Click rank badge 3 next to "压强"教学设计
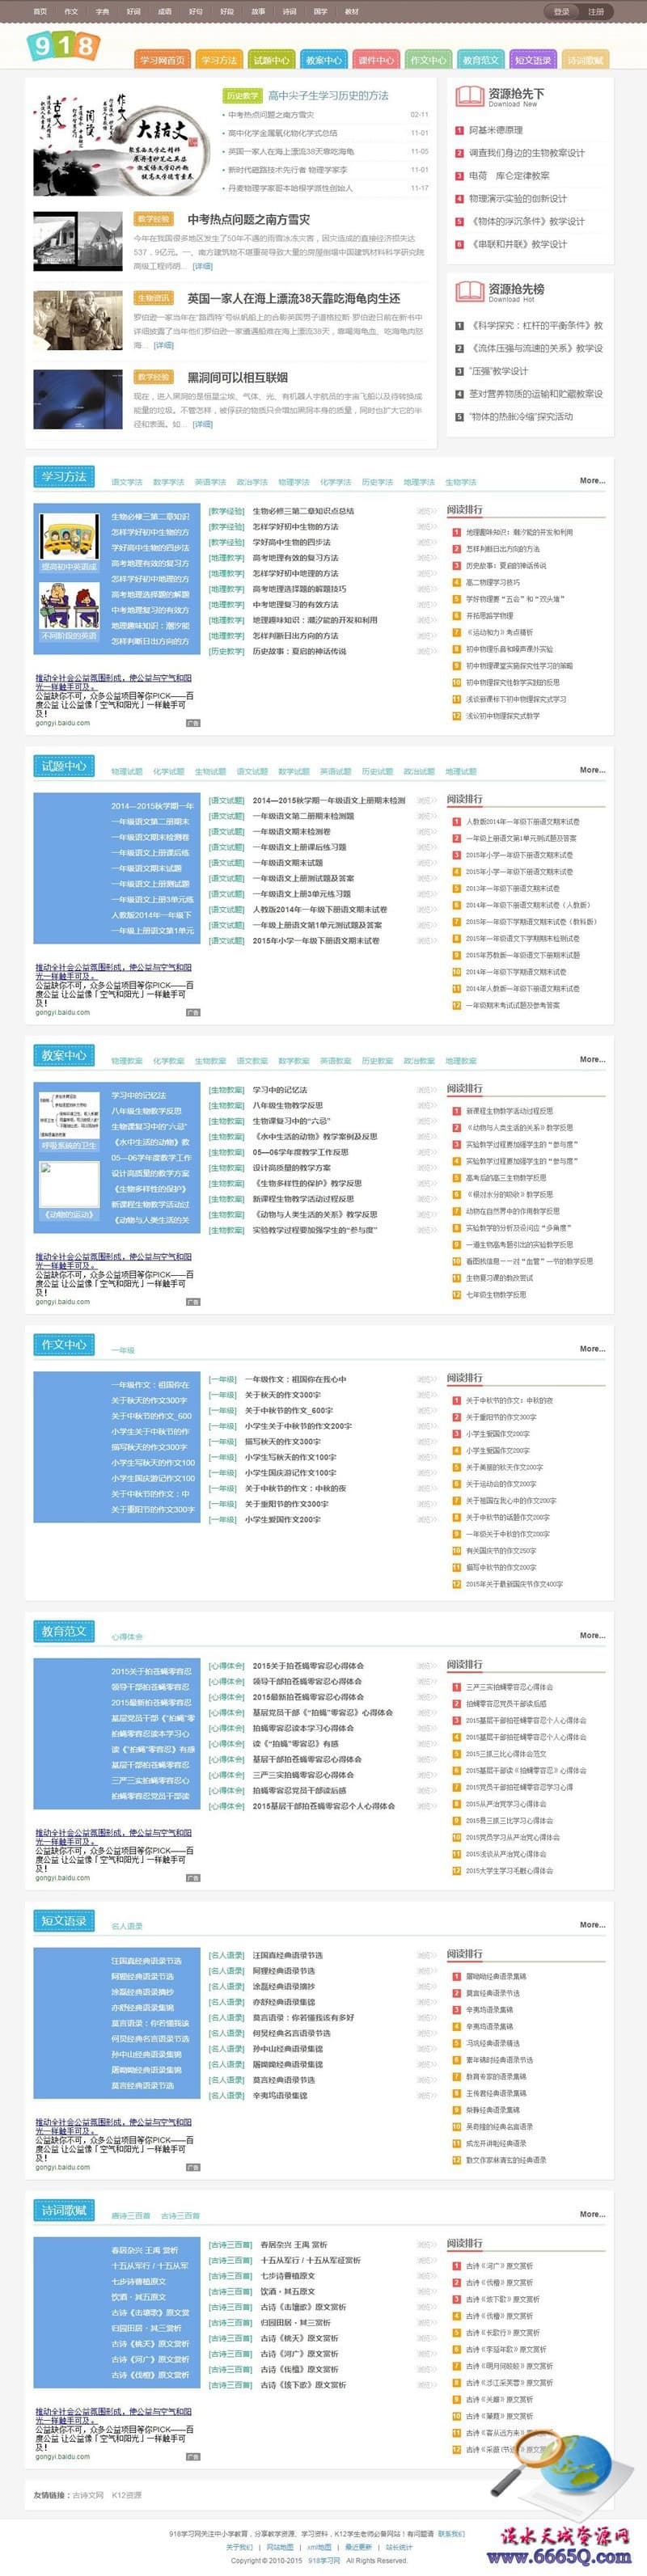The image size is (647, 2576). click(x=459, y=371)
